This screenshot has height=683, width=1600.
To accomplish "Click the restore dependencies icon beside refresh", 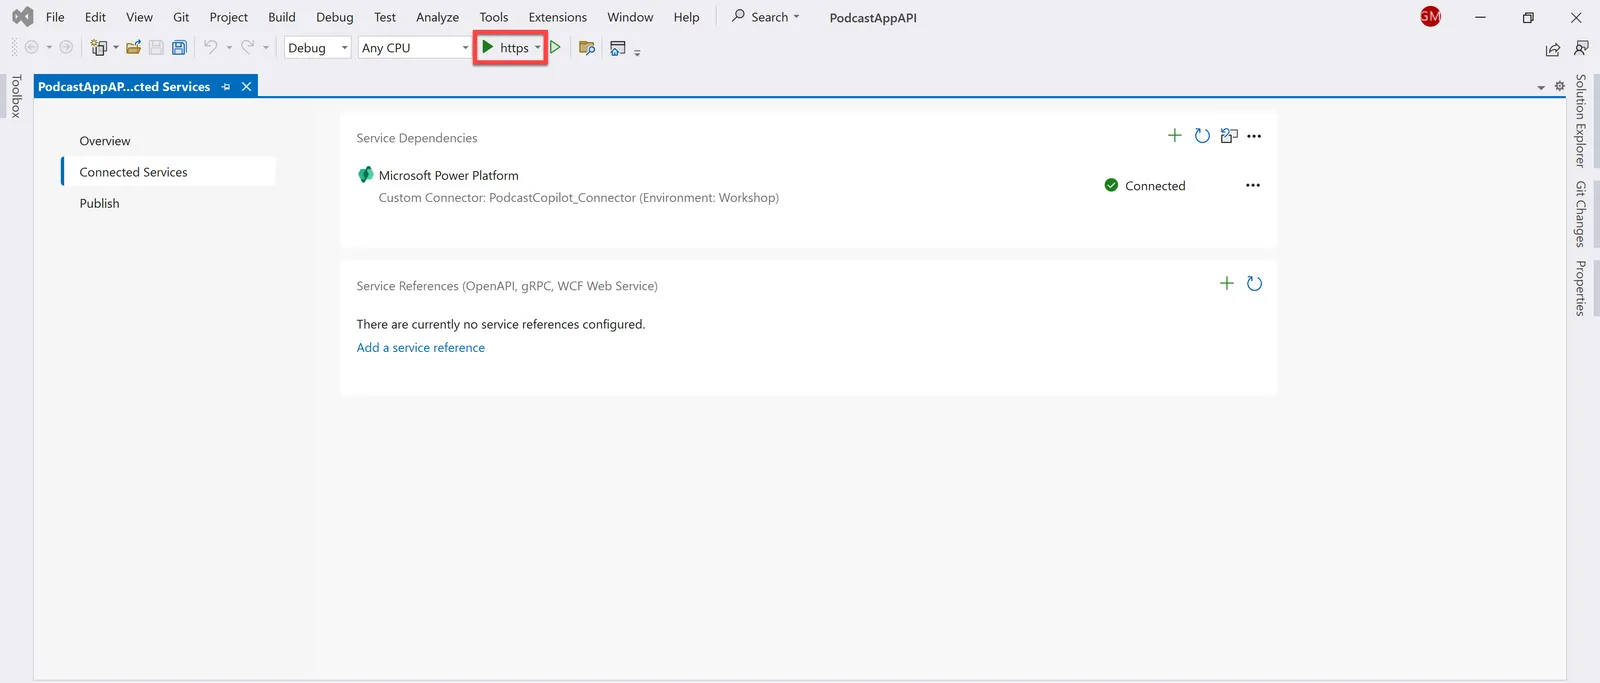I will 1229,135.
